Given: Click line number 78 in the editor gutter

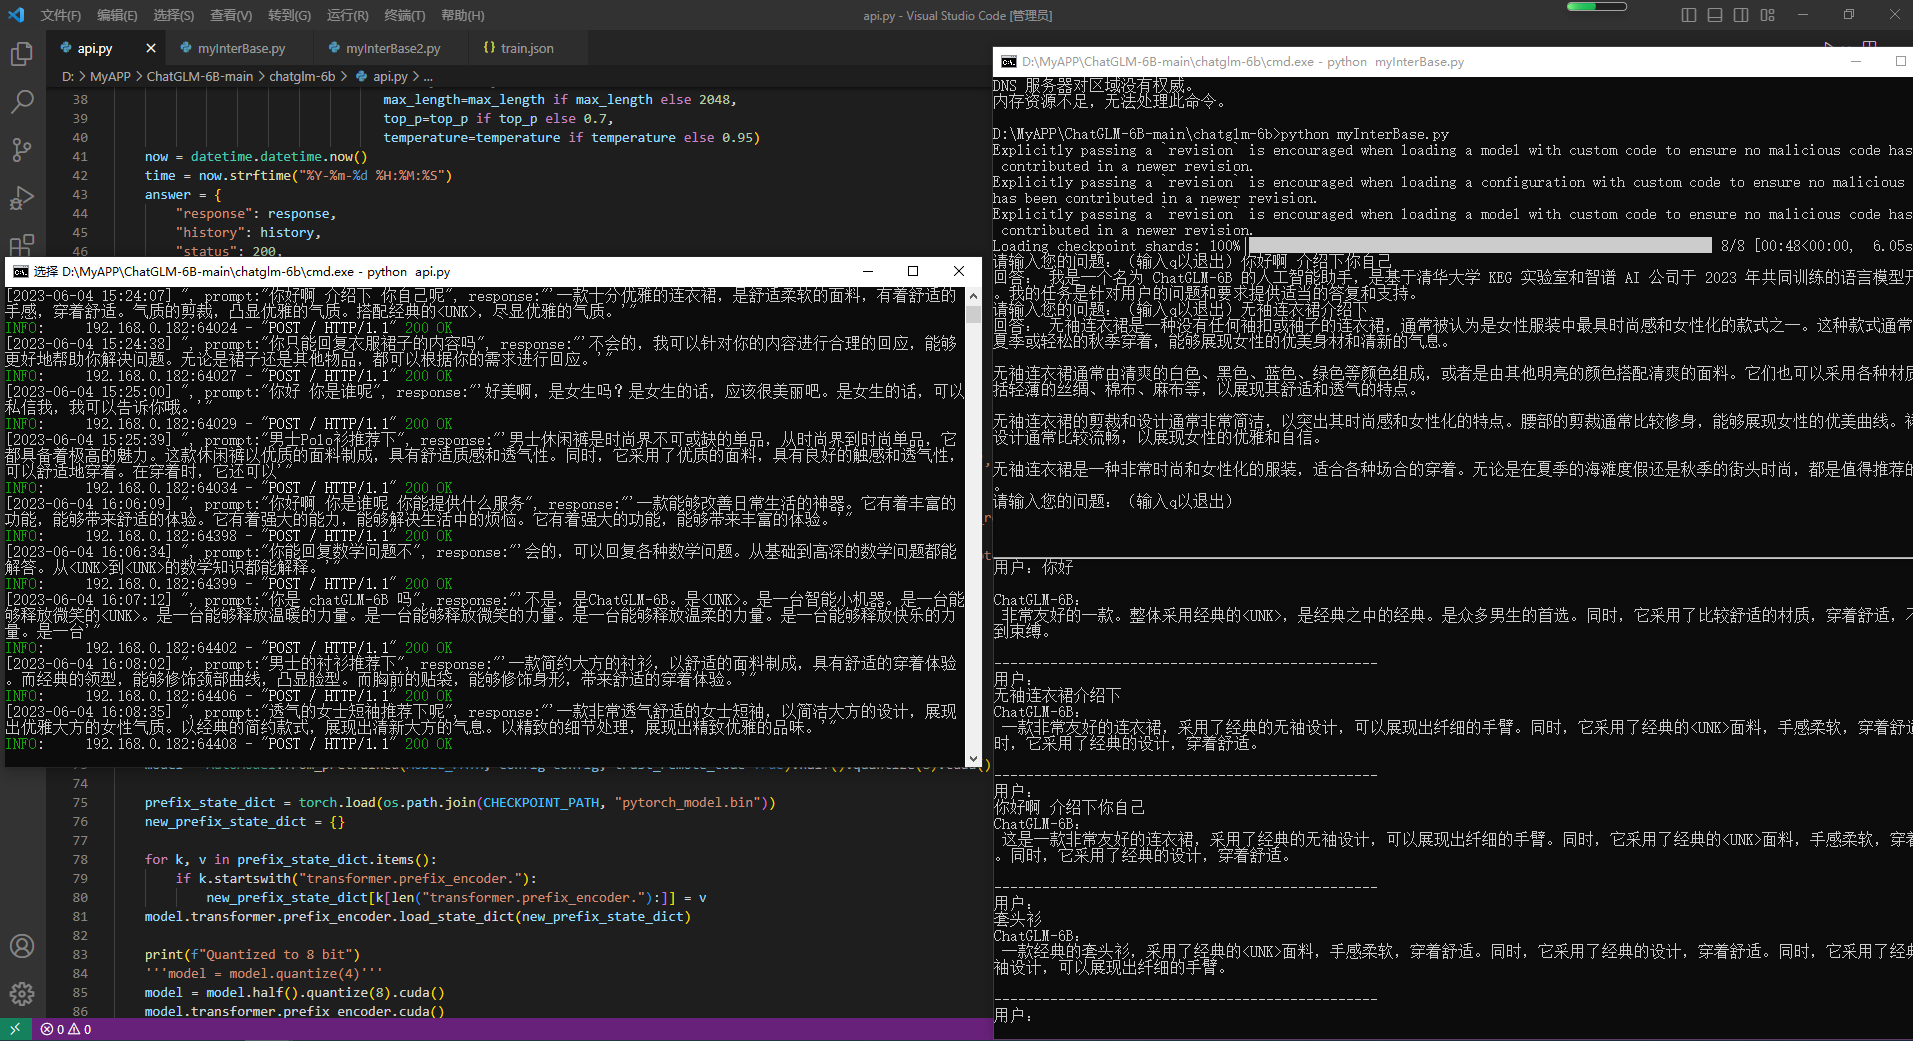Looking at the screenshot, I should click(80, 859).
